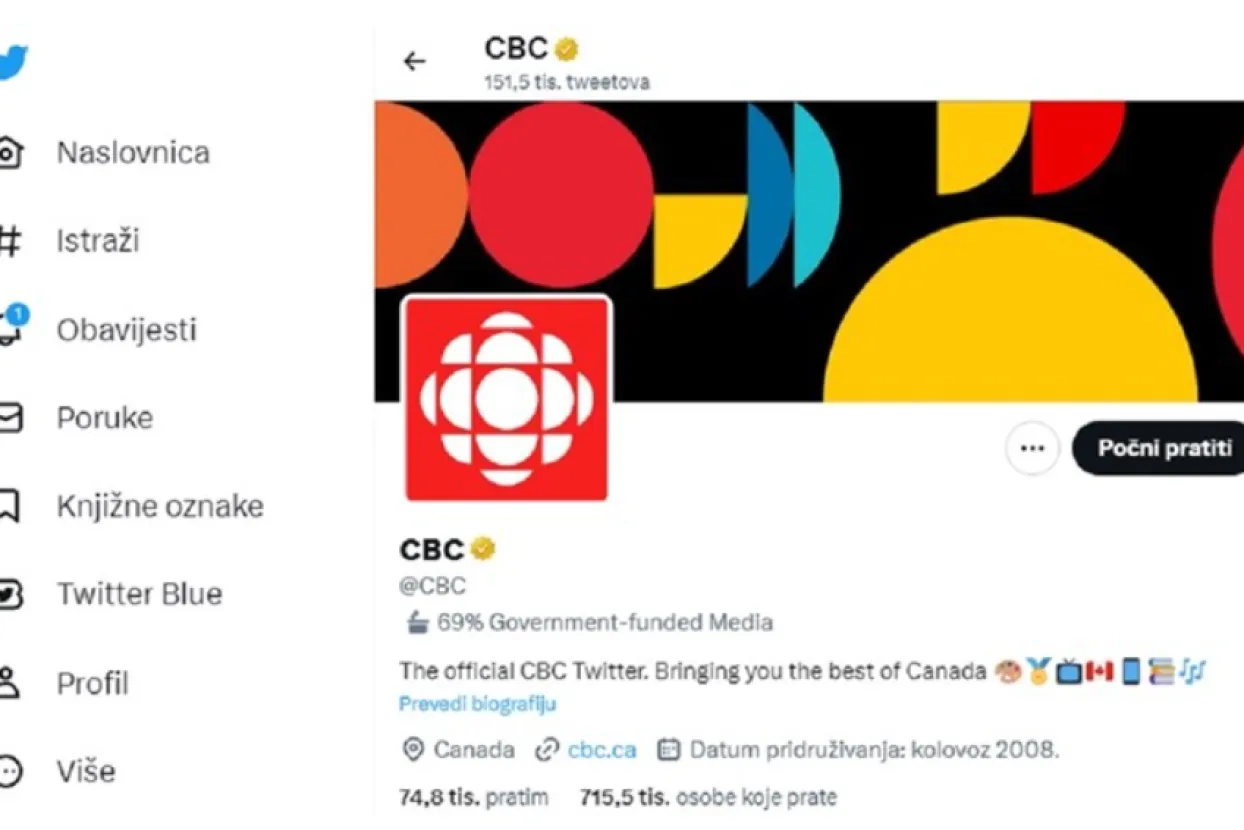Click the Twitter Blue icon

coord(10,594)
